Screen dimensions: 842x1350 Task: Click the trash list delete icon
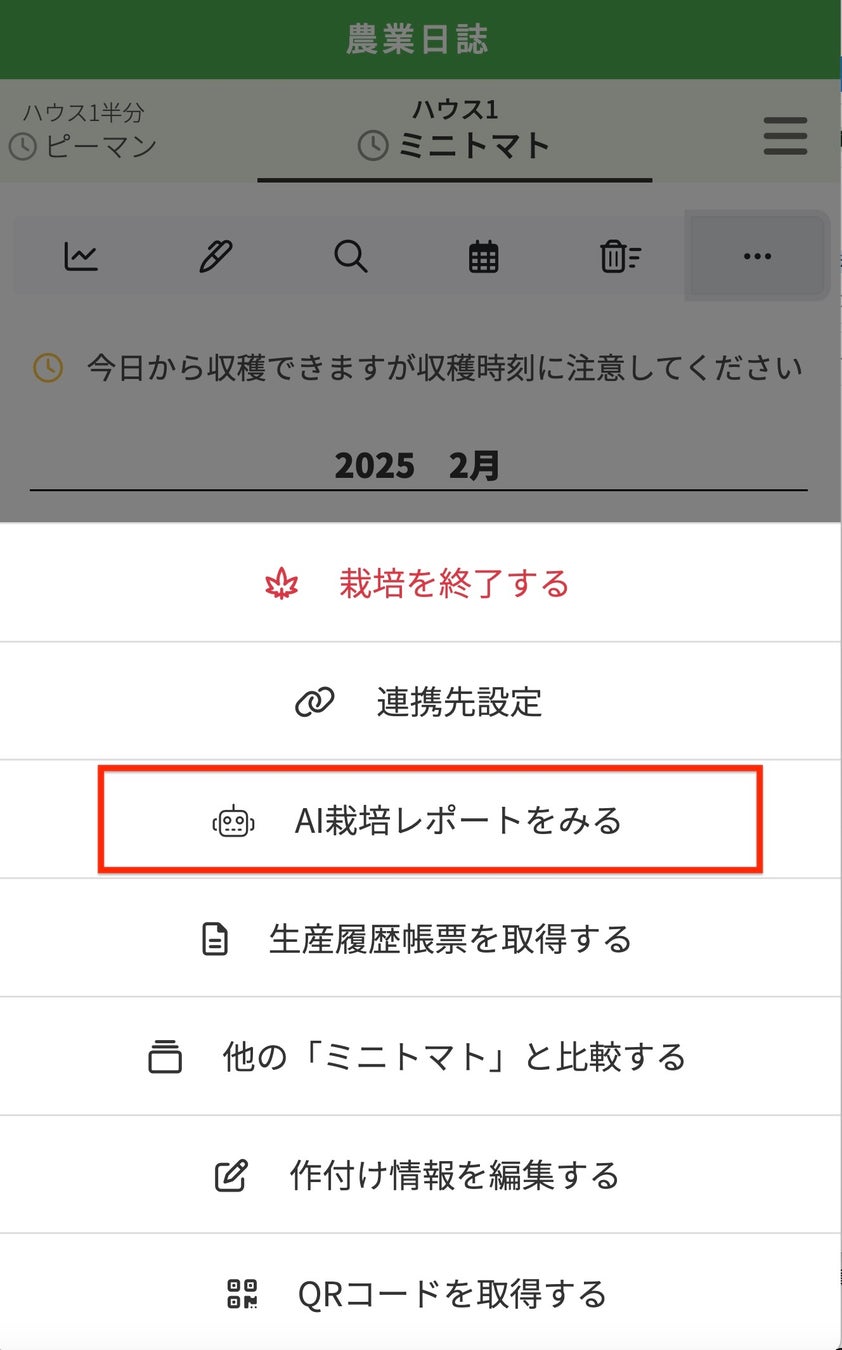[620, 257]
